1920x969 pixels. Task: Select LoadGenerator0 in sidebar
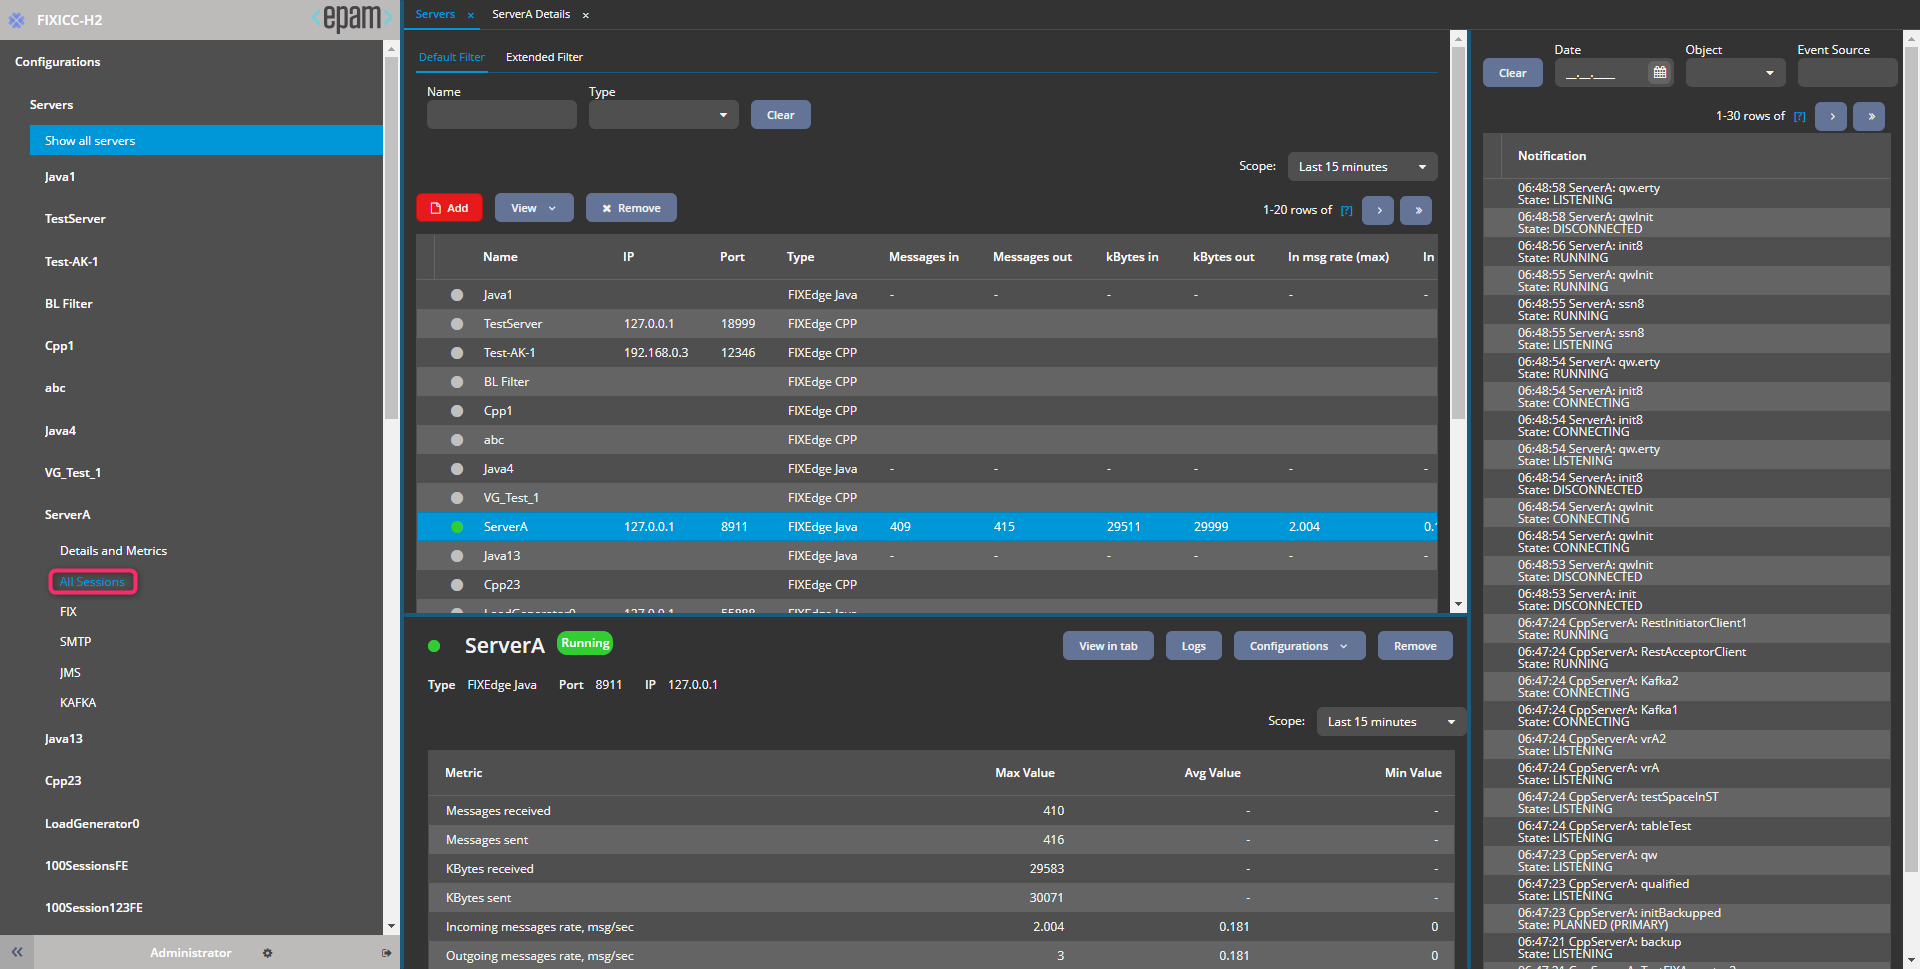click(92, 824)
